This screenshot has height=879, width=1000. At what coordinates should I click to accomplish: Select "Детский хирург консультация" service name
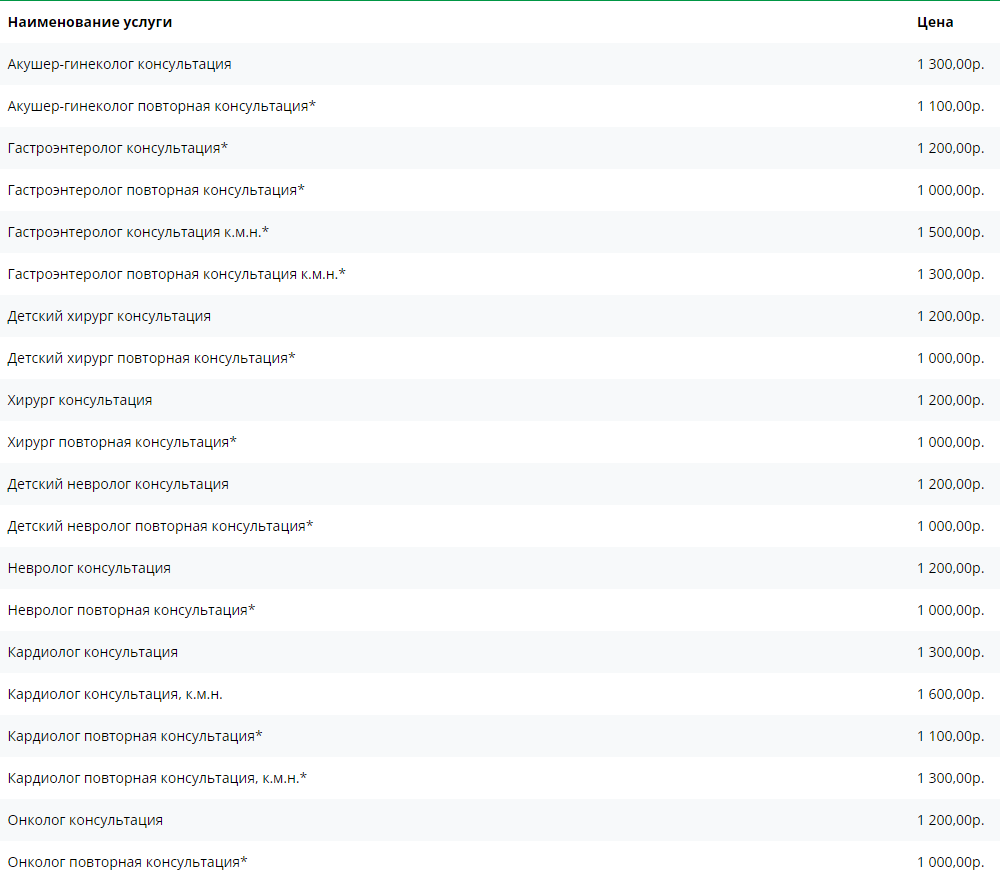109,316
